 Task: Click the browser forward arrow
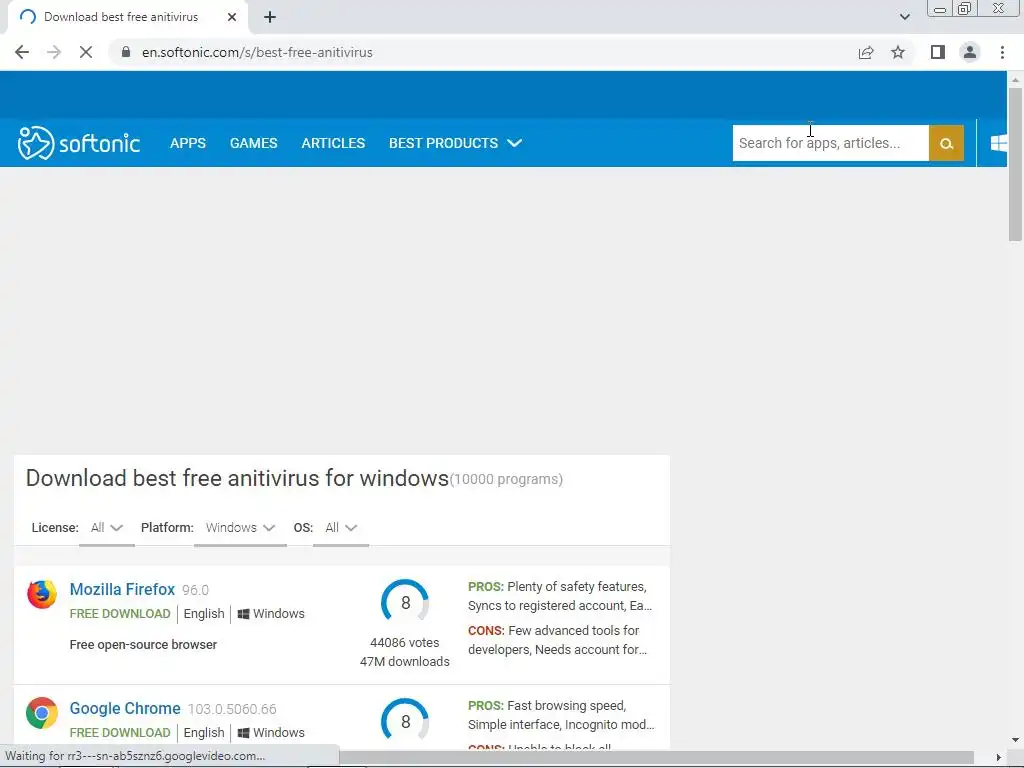[54, 52]
